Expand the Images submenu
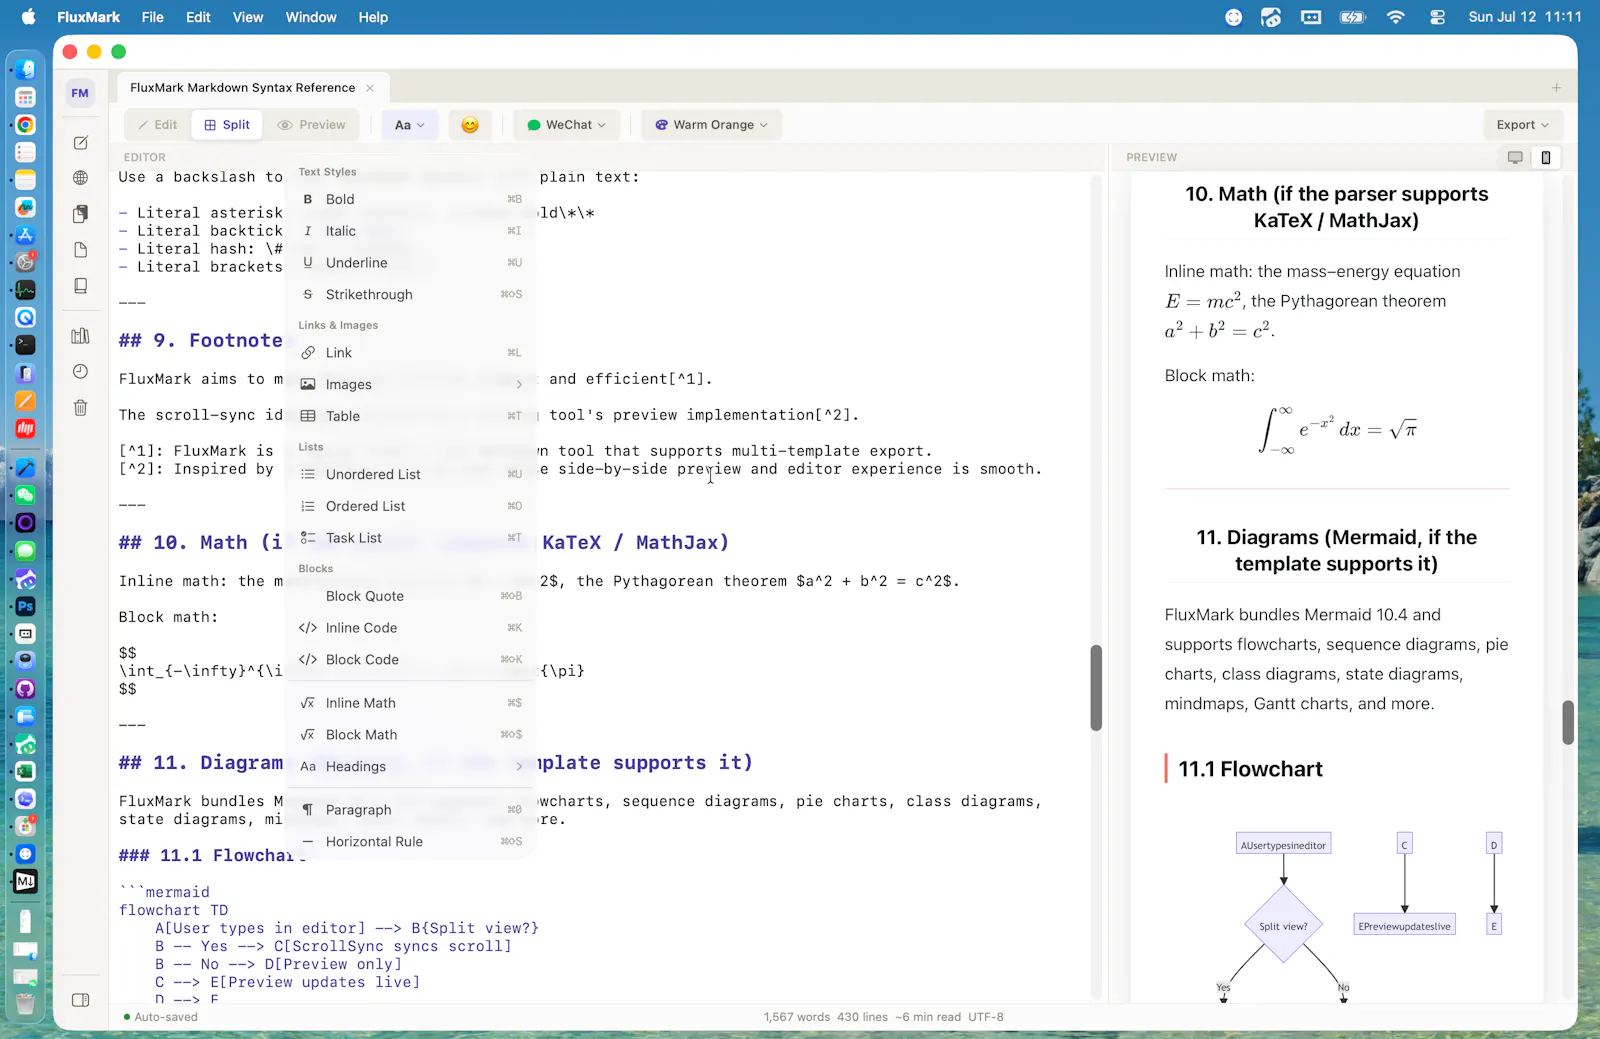Image resolution: width=1600 pixels, height=1039 pixels. point(411,385)
